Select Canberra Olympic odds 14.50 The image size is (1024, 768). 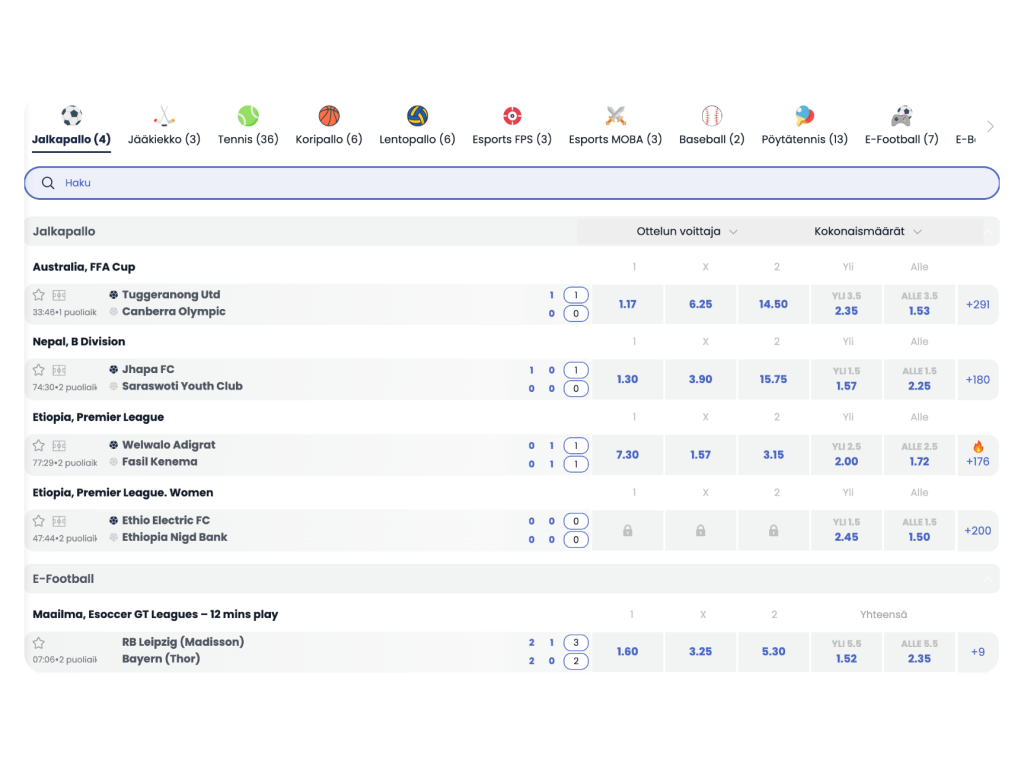[x=773, y=304]
